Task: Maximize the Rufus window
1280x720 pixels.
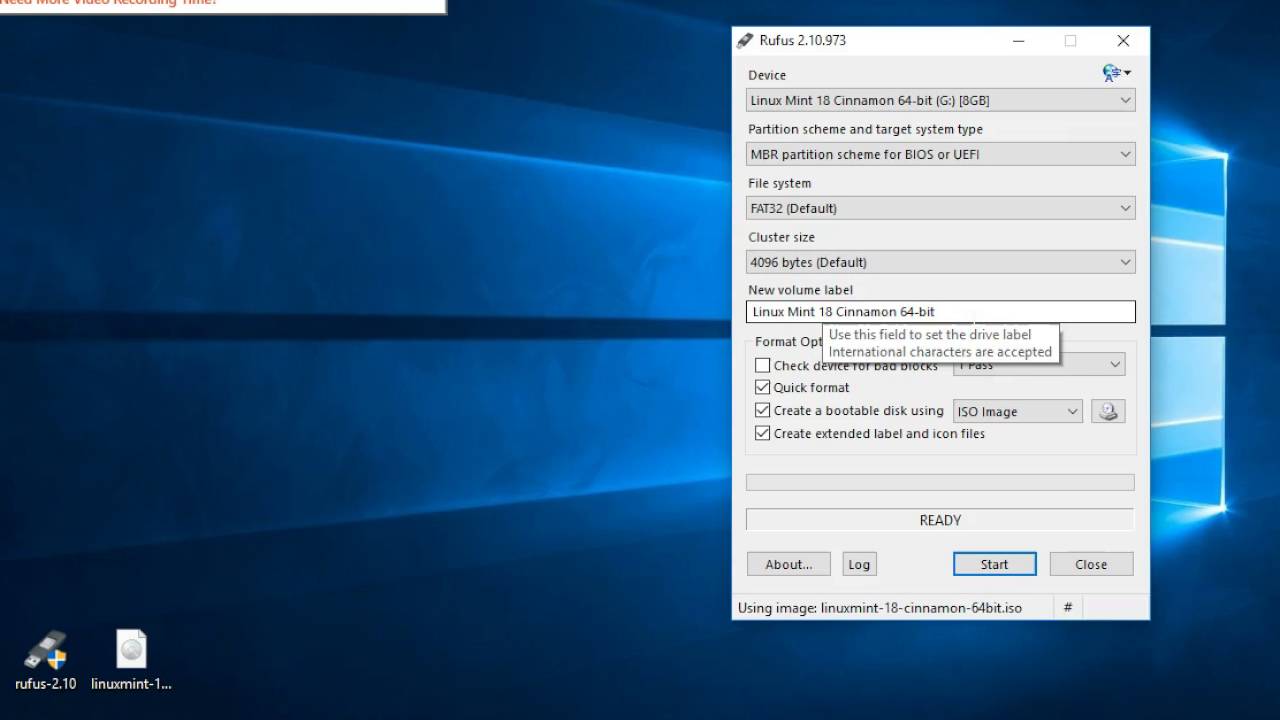Action: pos(1070,41)
